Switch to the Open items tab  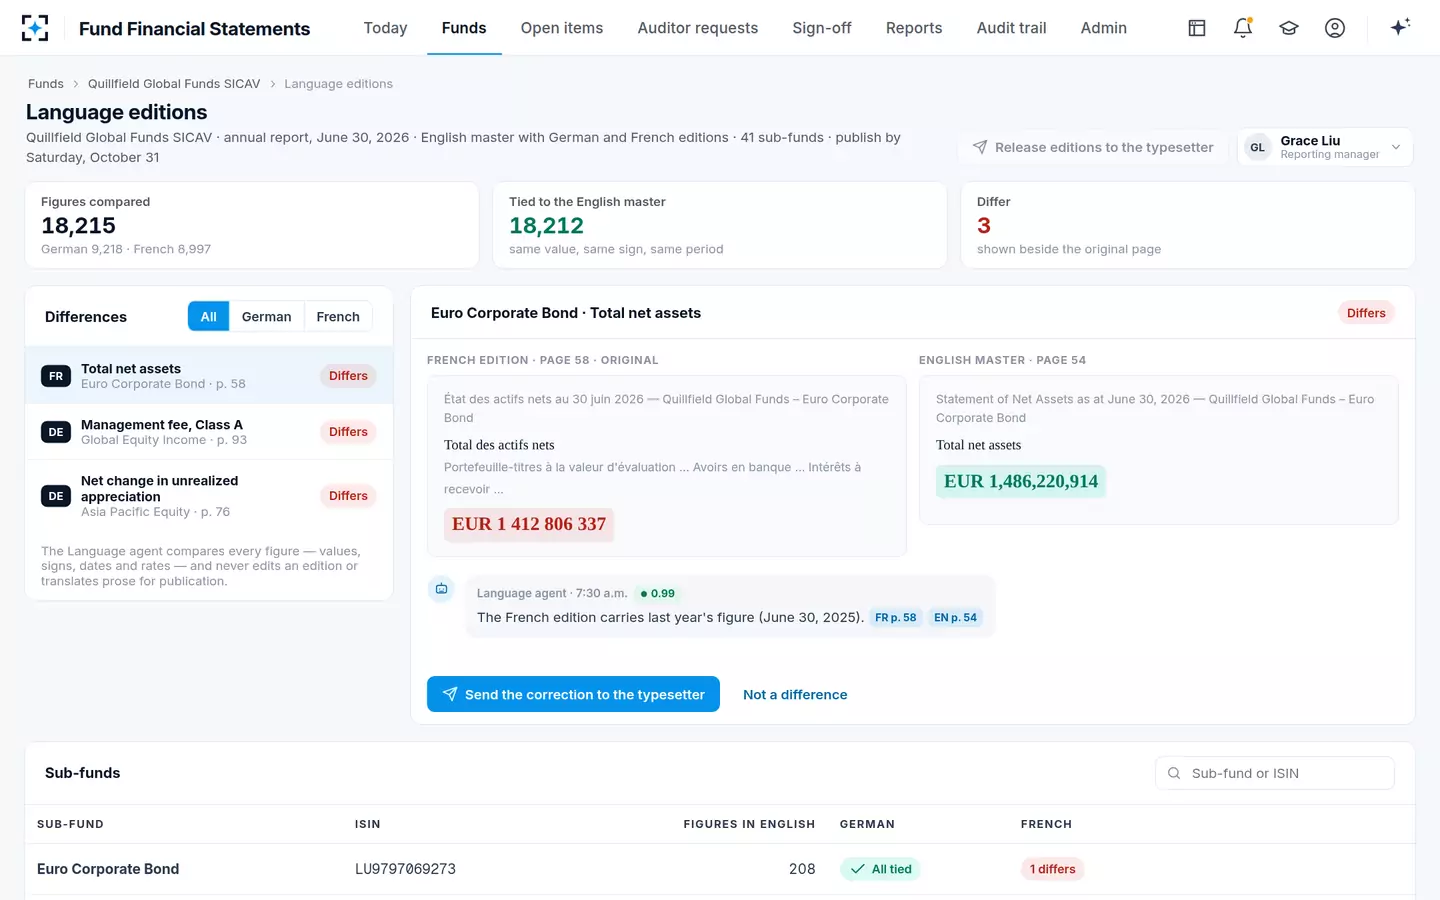point(562,28)
